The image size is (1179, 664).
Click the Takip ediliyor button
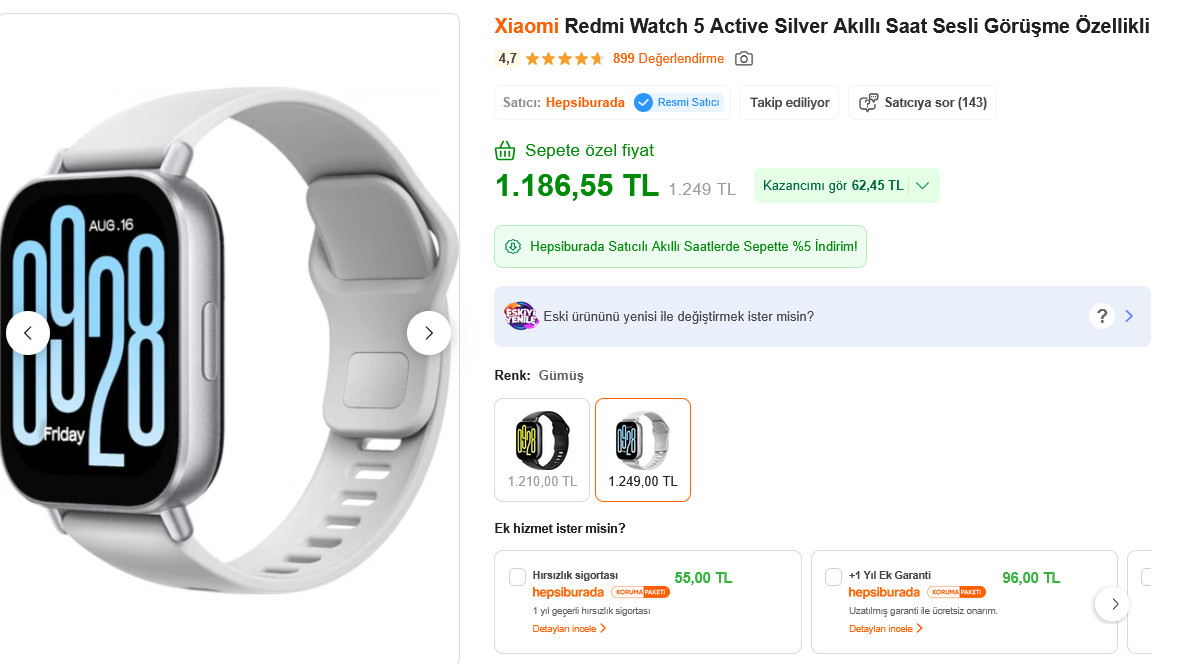point(790,102)
